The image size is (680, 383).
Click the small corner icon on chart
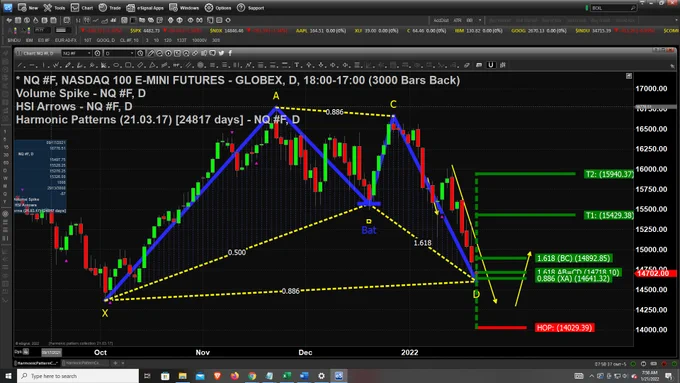pyautogui.click(x=629, y=76)
